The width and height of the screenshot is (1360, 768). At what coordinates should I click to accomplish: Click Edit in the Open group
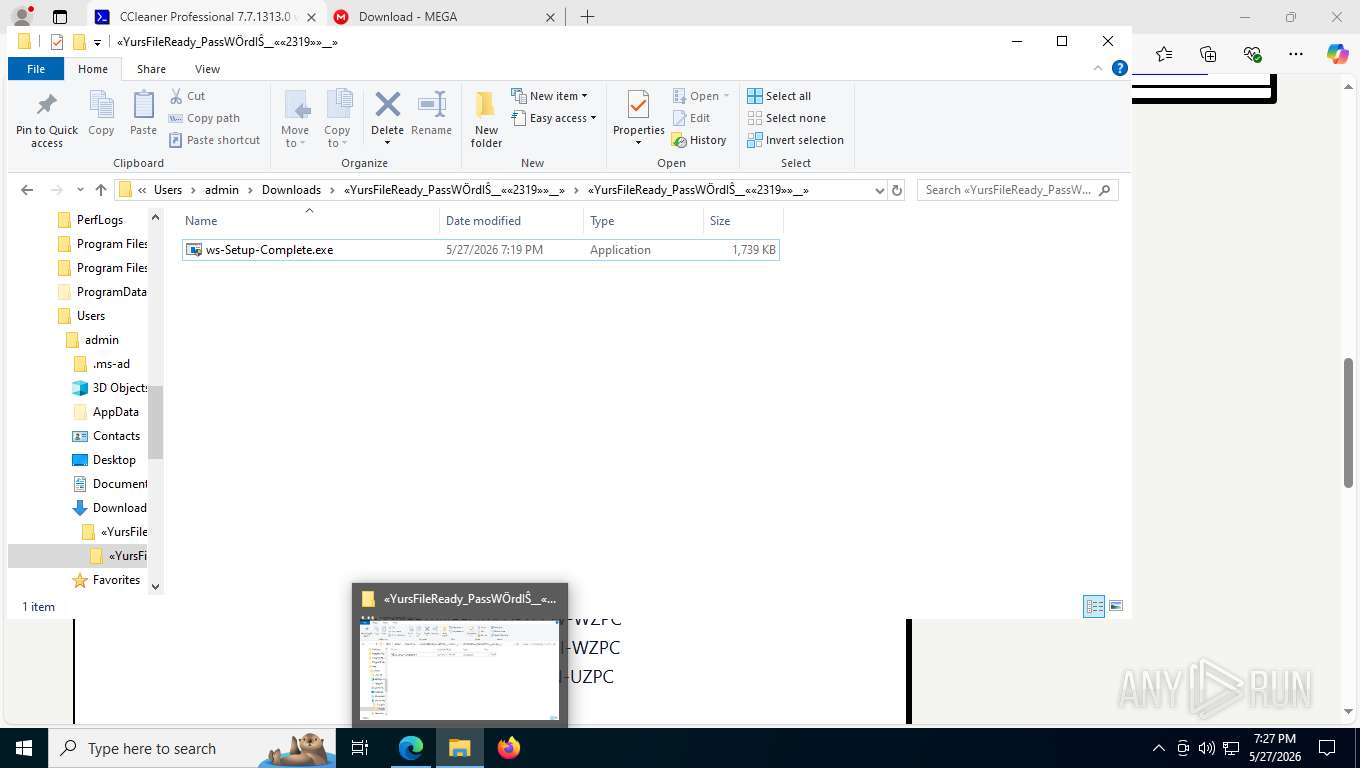[x=691, y=118]
